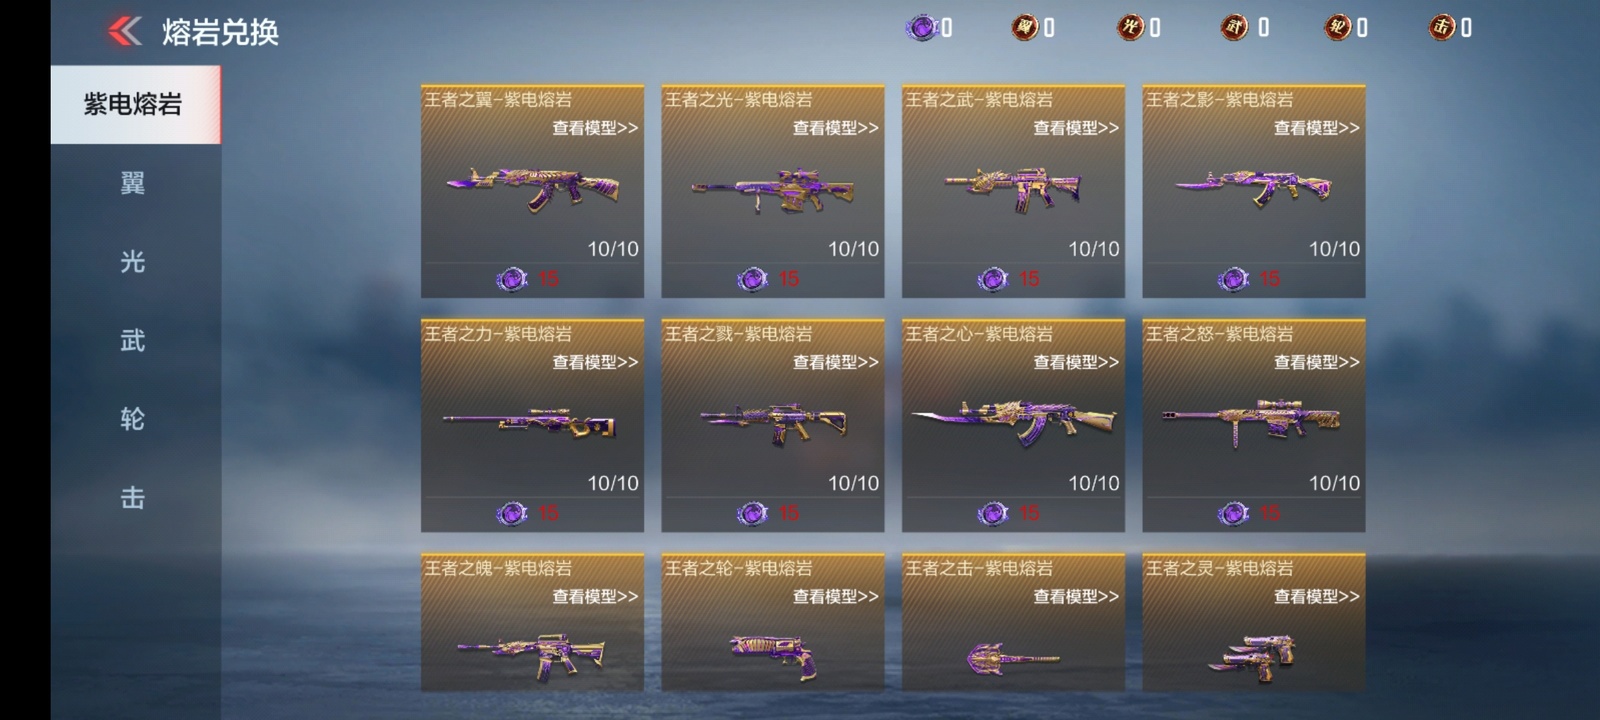Switch to the 翼 sidebar tab
The width and height of the screenshot is (1600, 720).
(x=135, y=183)
